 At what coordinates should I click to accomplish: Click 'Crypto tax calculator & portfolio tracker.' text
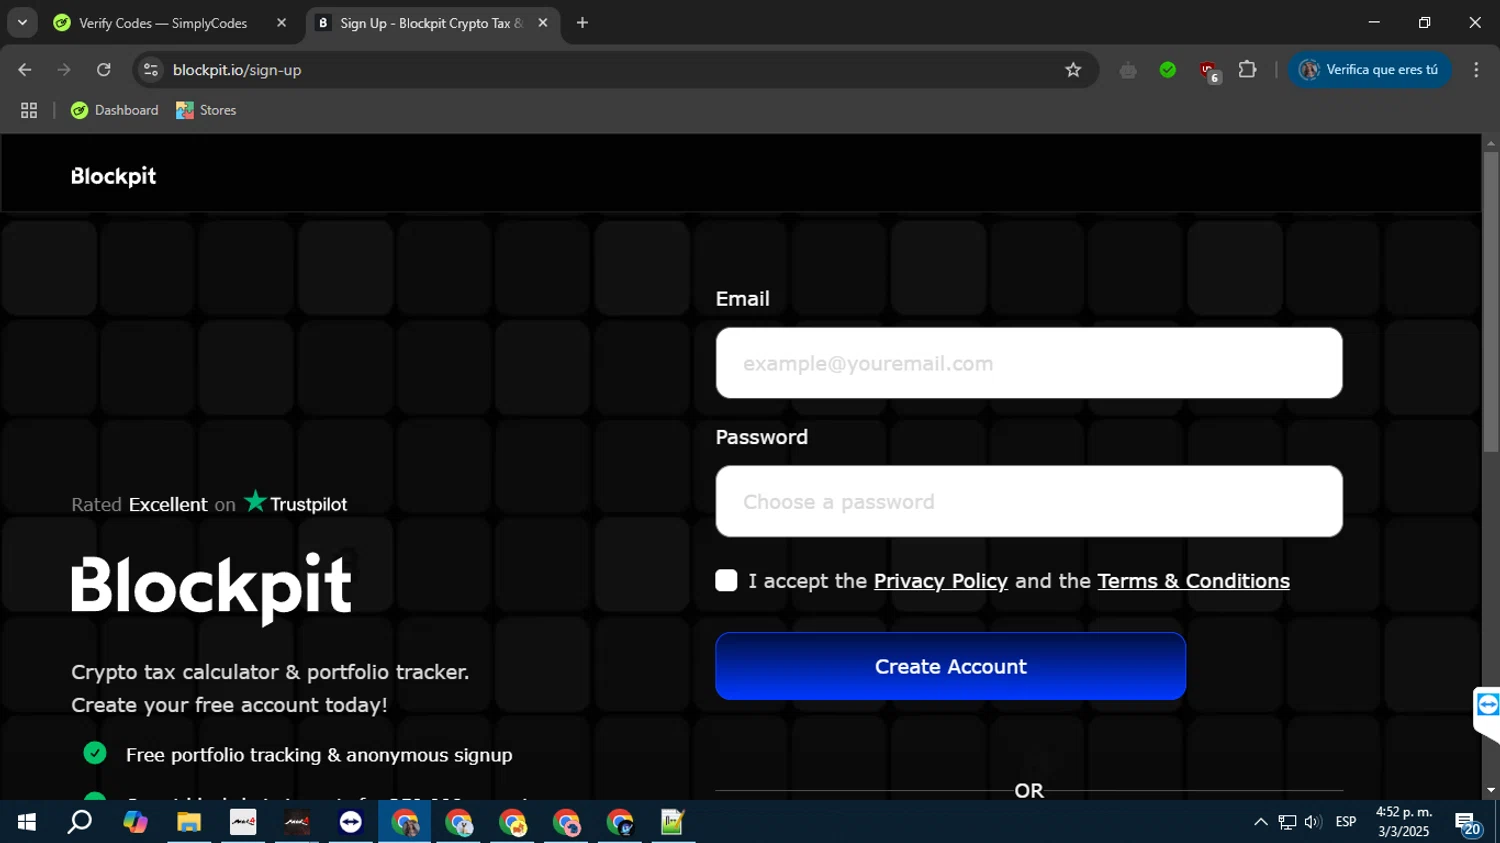click(x=270, y=672)
